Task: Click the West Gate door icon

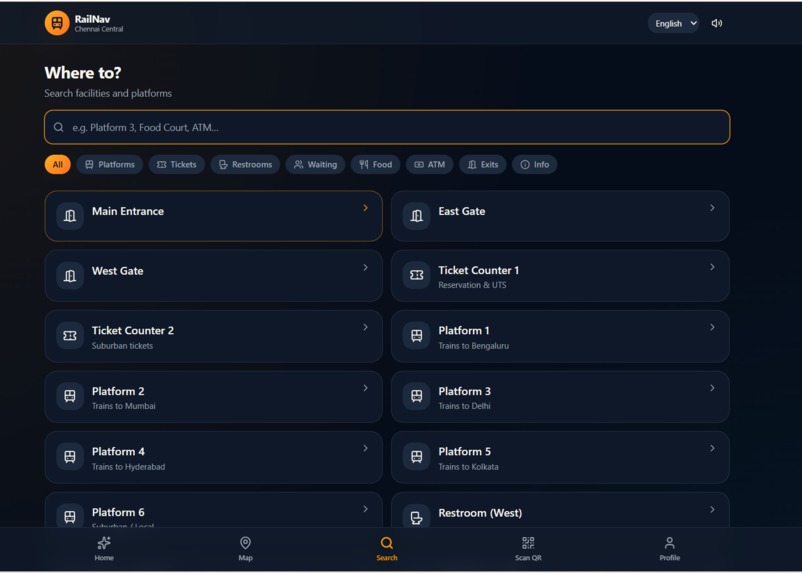Action: (70, 276)
